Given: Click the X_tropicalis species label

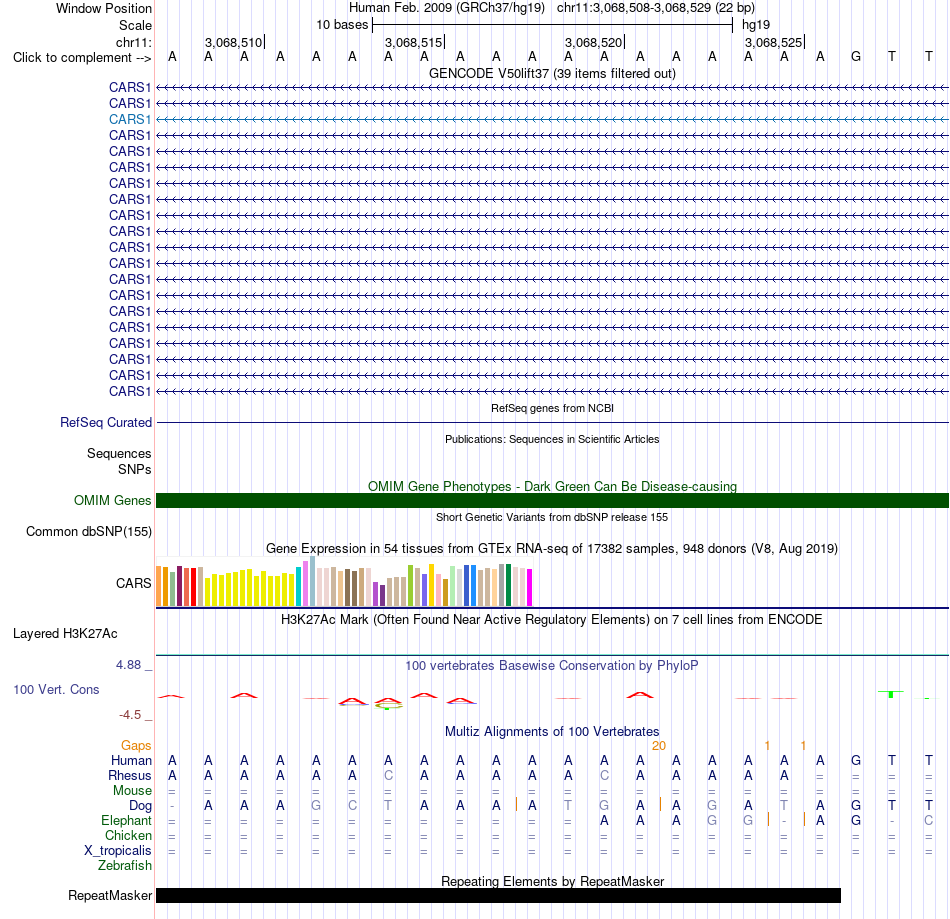Looking at the screenshot, I should [x=118, y=851].
